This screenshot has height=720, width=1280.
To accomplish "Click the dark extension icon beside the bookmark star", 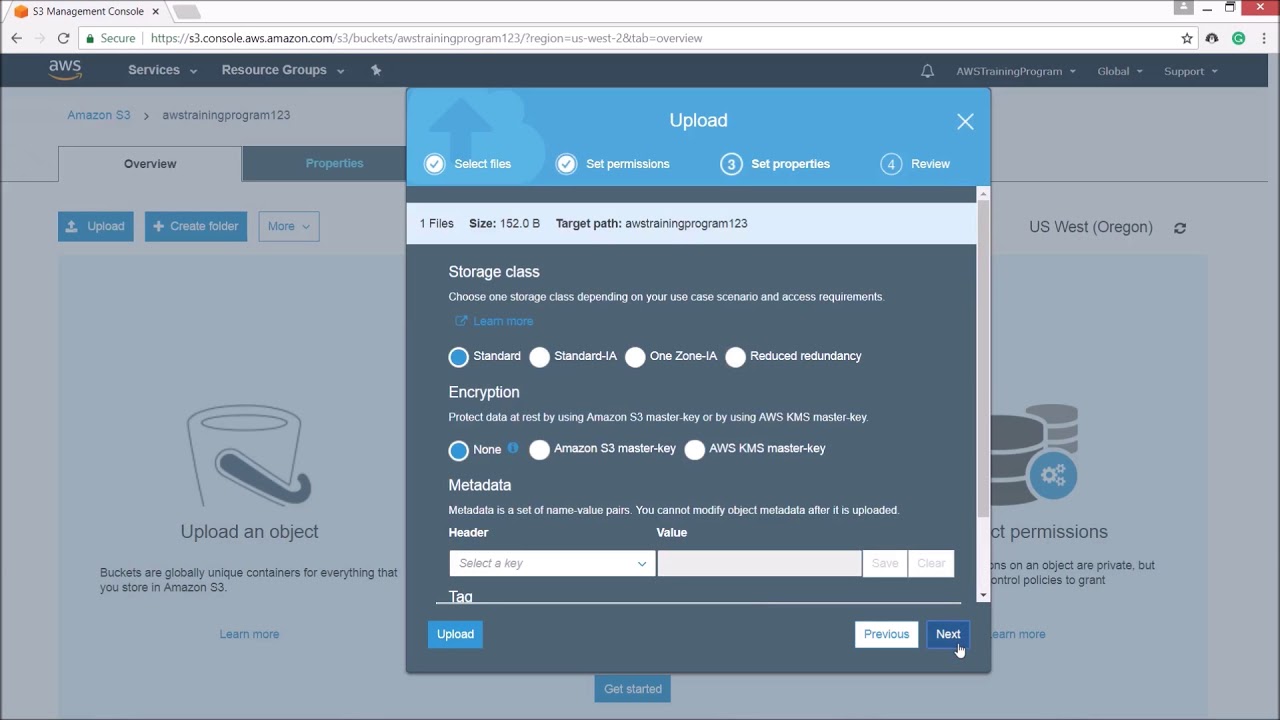I will [1212, 38].
